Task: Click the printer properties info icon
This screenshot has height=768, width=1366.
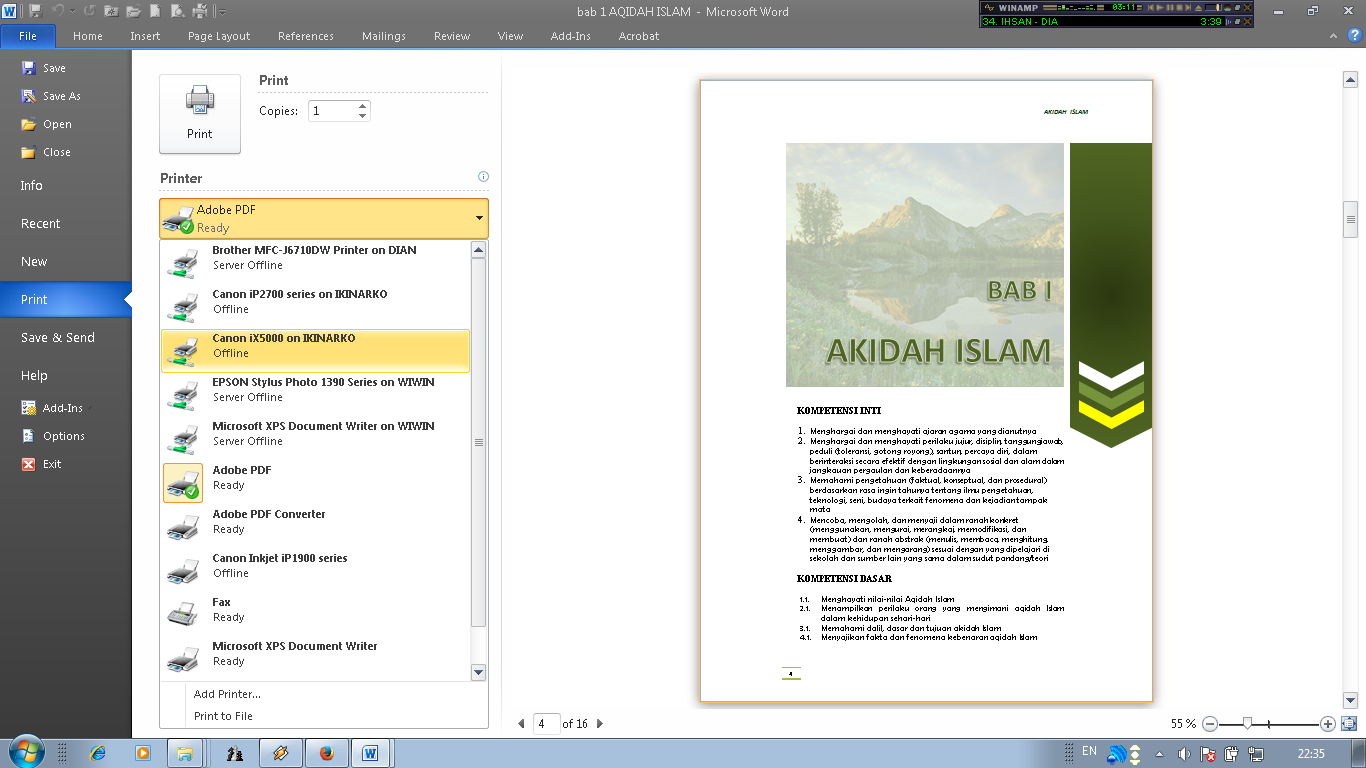Action: pyautogui.click(x=483, y=177)
